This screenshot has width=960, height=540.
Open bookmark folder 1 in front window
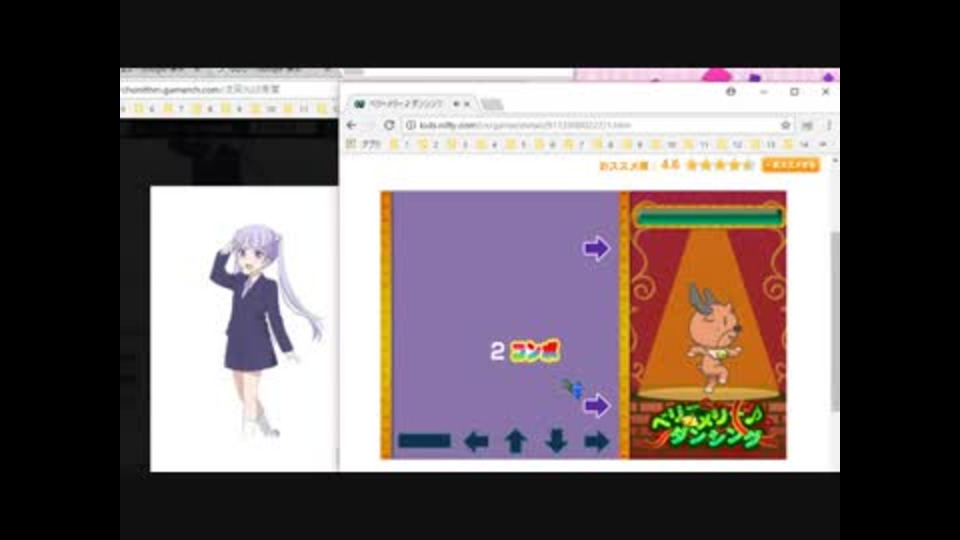399,144
